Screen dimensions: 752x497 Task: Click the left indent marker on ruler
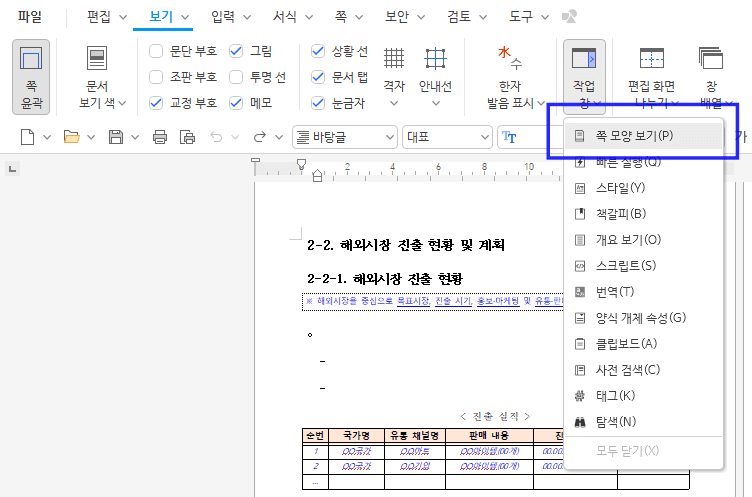317,176
